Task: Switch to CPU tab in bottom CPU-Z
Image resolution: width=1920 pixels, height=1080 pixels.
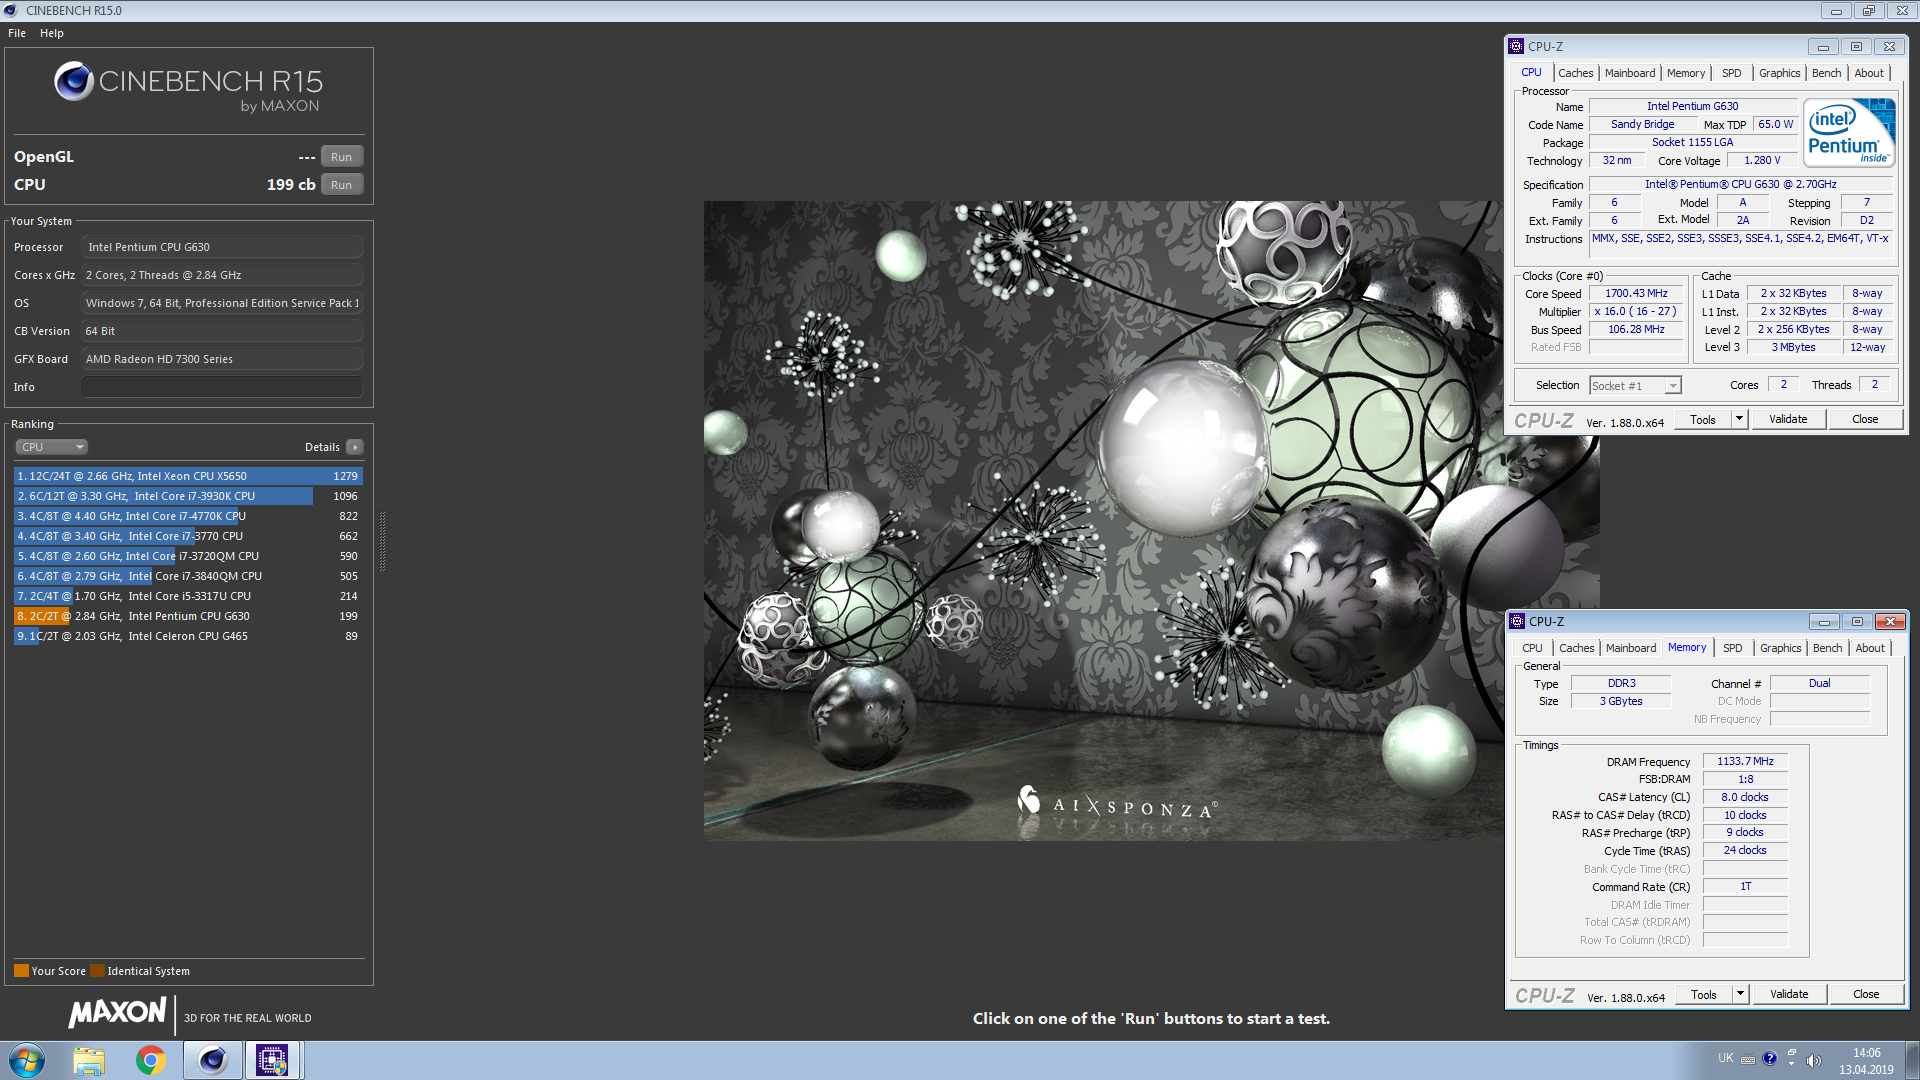Action: 1532,648
